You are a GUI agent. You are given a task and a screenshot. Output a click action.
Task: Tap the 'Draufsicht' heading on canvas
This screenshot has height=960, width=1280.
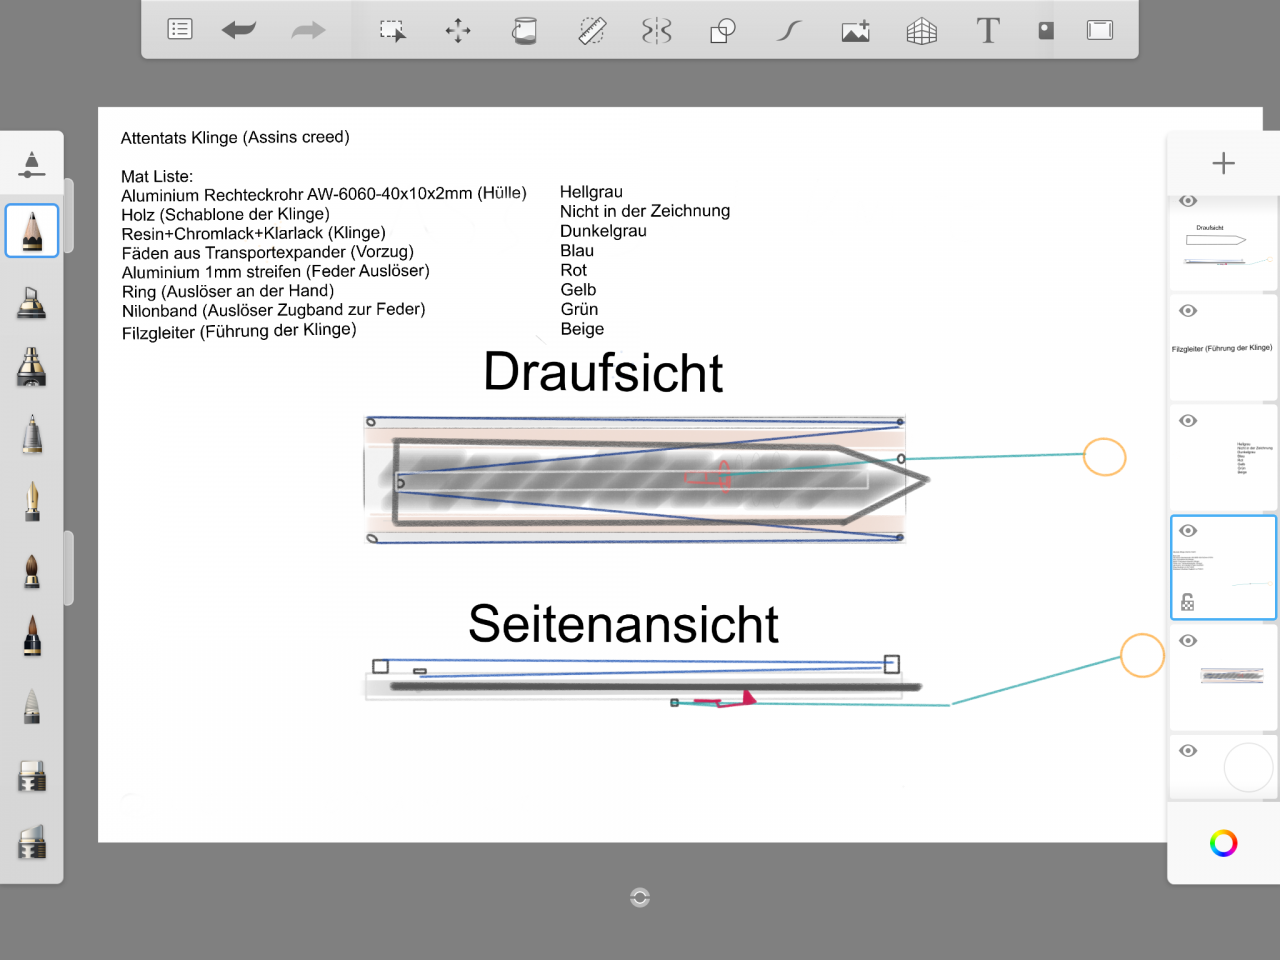pyautogui.click(x=603, y=373)
